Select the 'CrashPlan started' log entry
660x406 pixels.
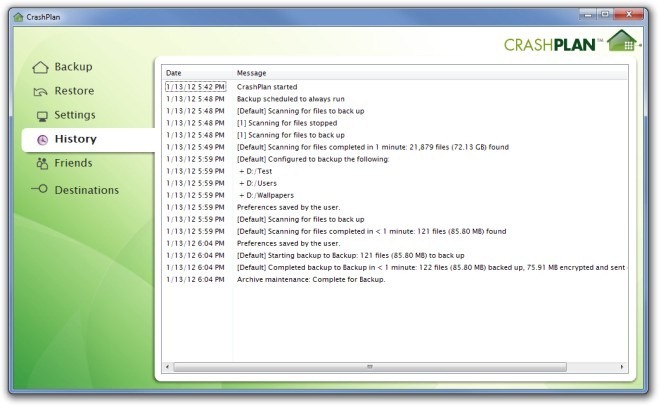(x=267, y=87)
